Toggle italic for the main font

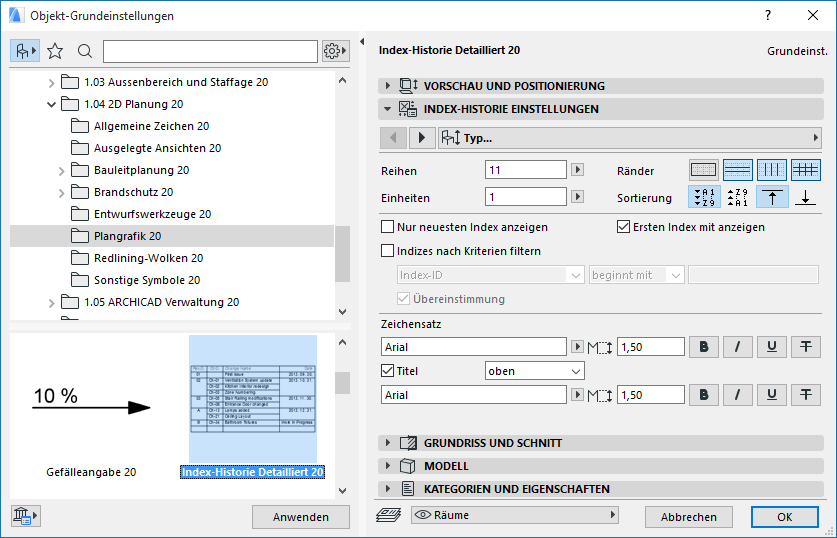click(738, 347)
